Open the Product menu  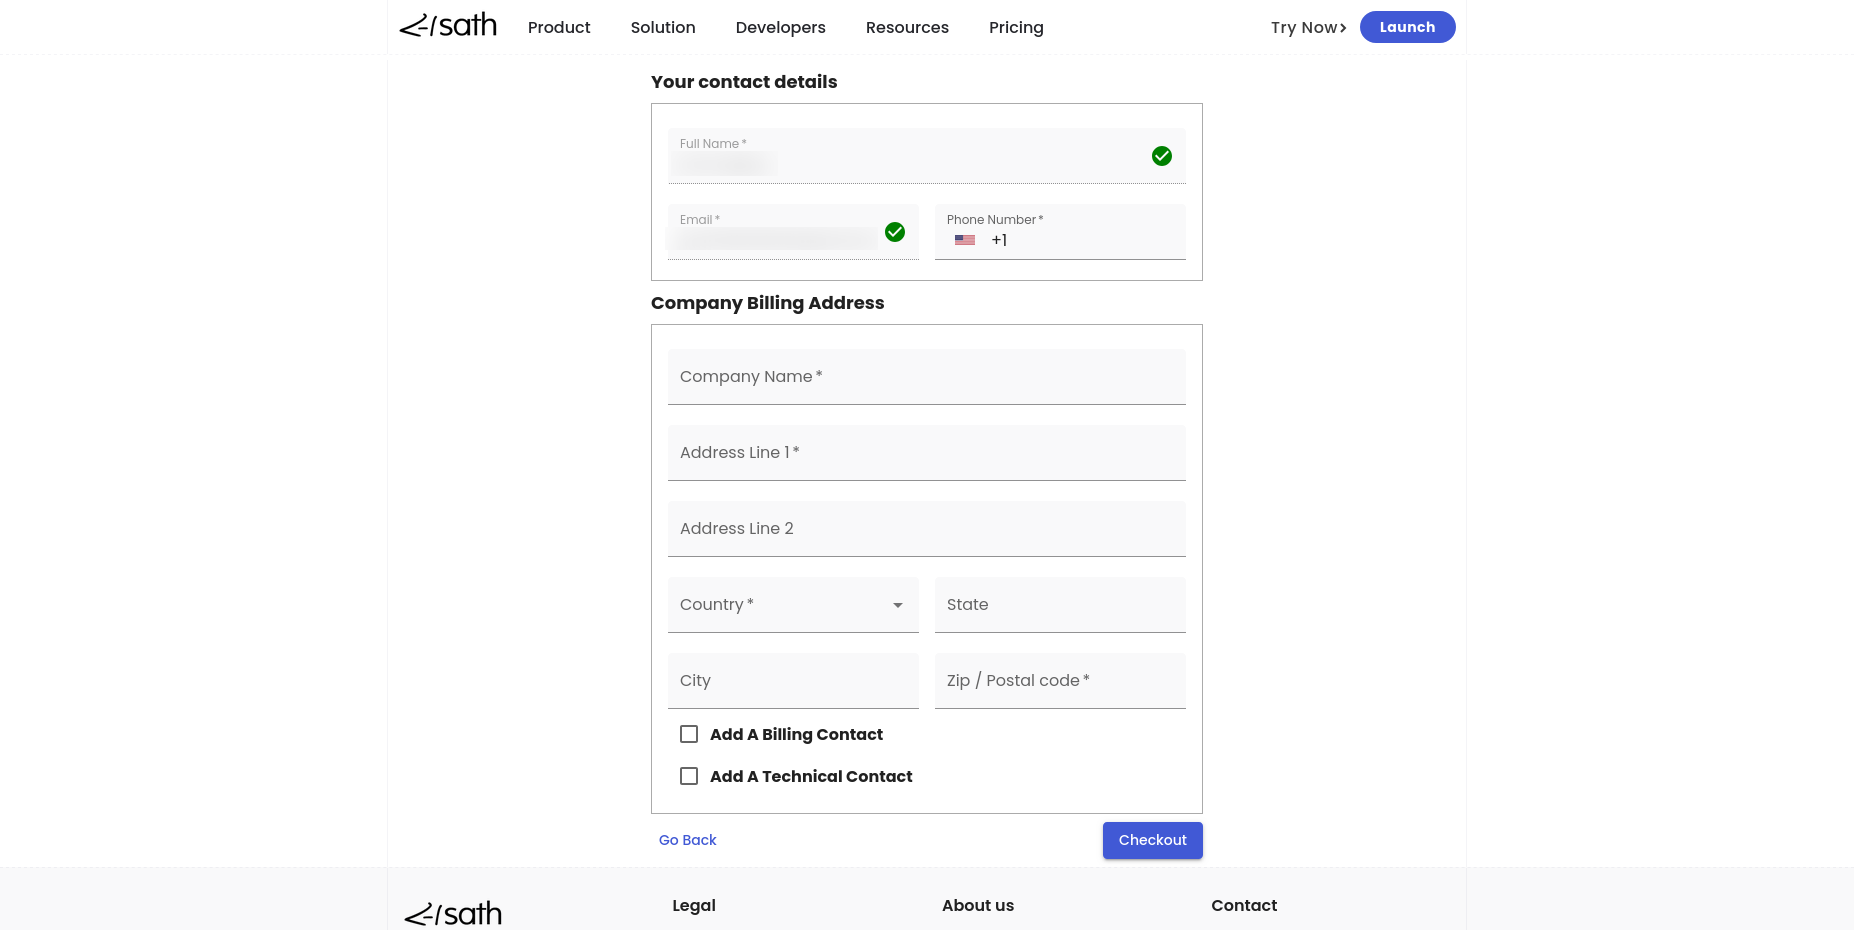pos(559,27)
